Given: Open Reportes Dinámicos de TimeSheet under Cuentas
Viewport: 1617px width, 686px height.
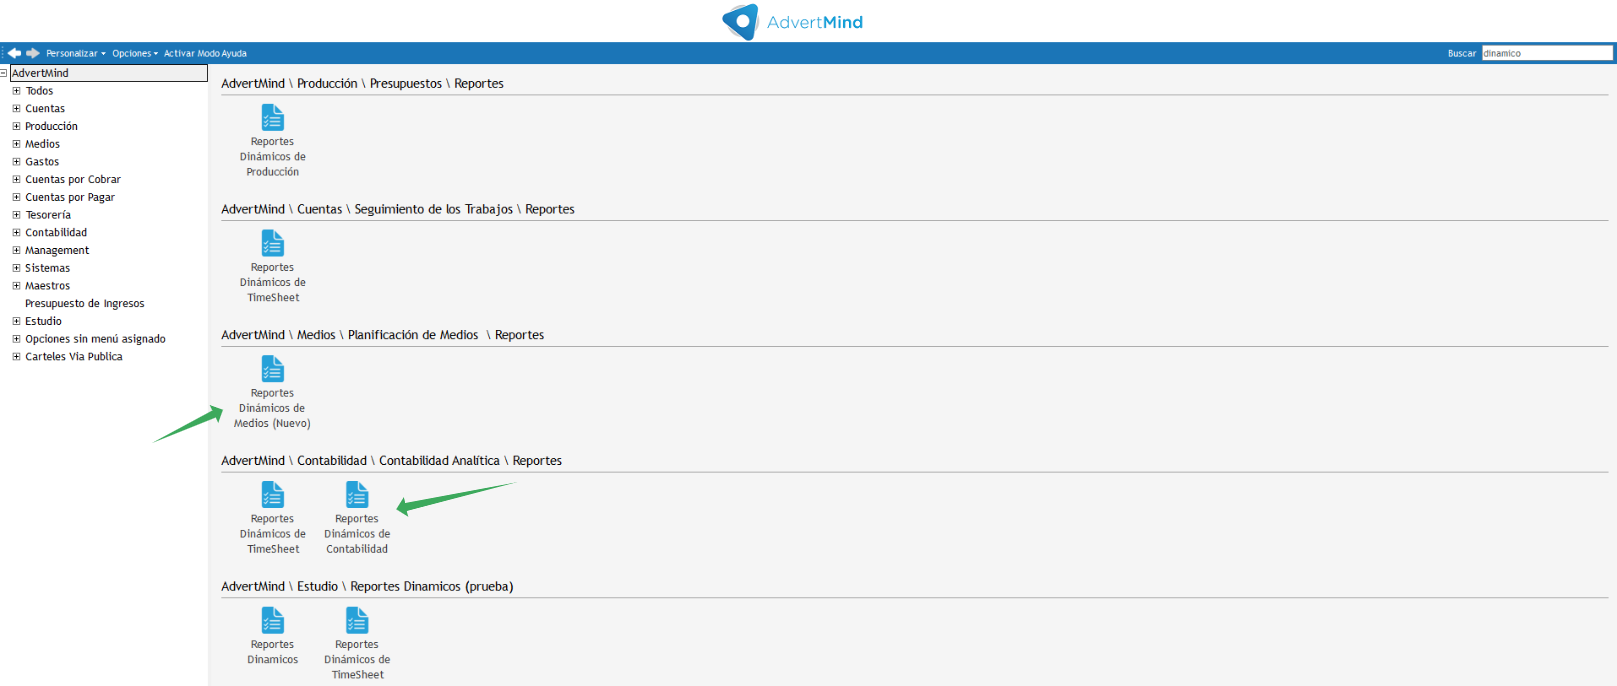Looking at the screenshot, I should click(272, 244).
